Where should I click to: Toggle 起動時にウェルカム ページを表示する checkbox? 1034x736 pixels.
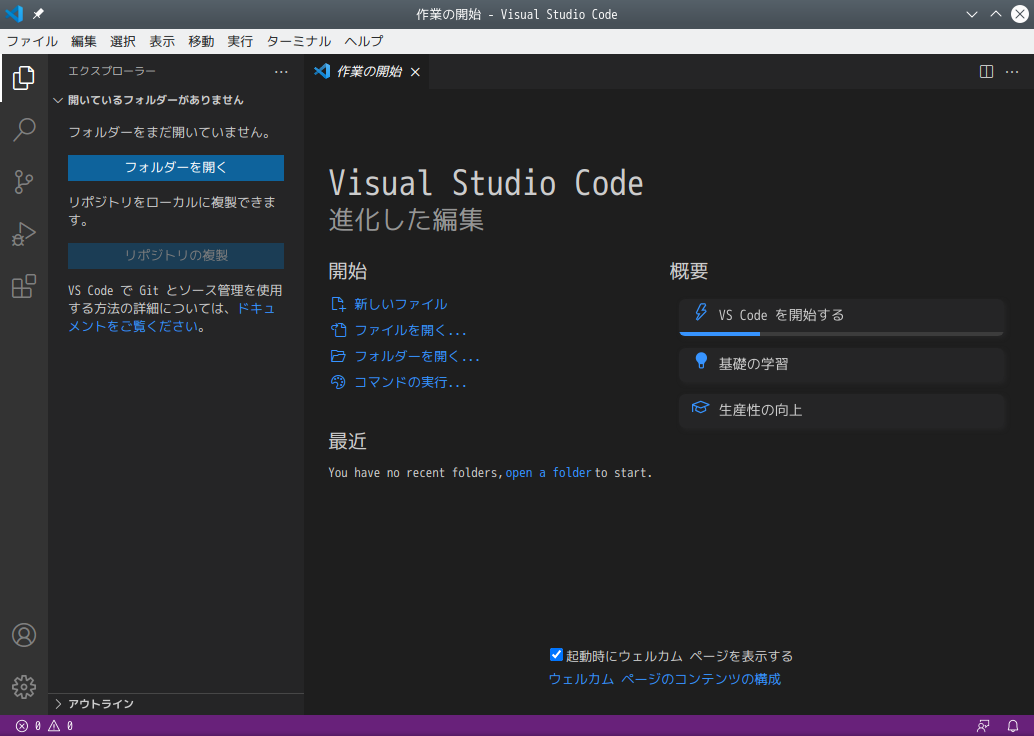click(556, 655)
